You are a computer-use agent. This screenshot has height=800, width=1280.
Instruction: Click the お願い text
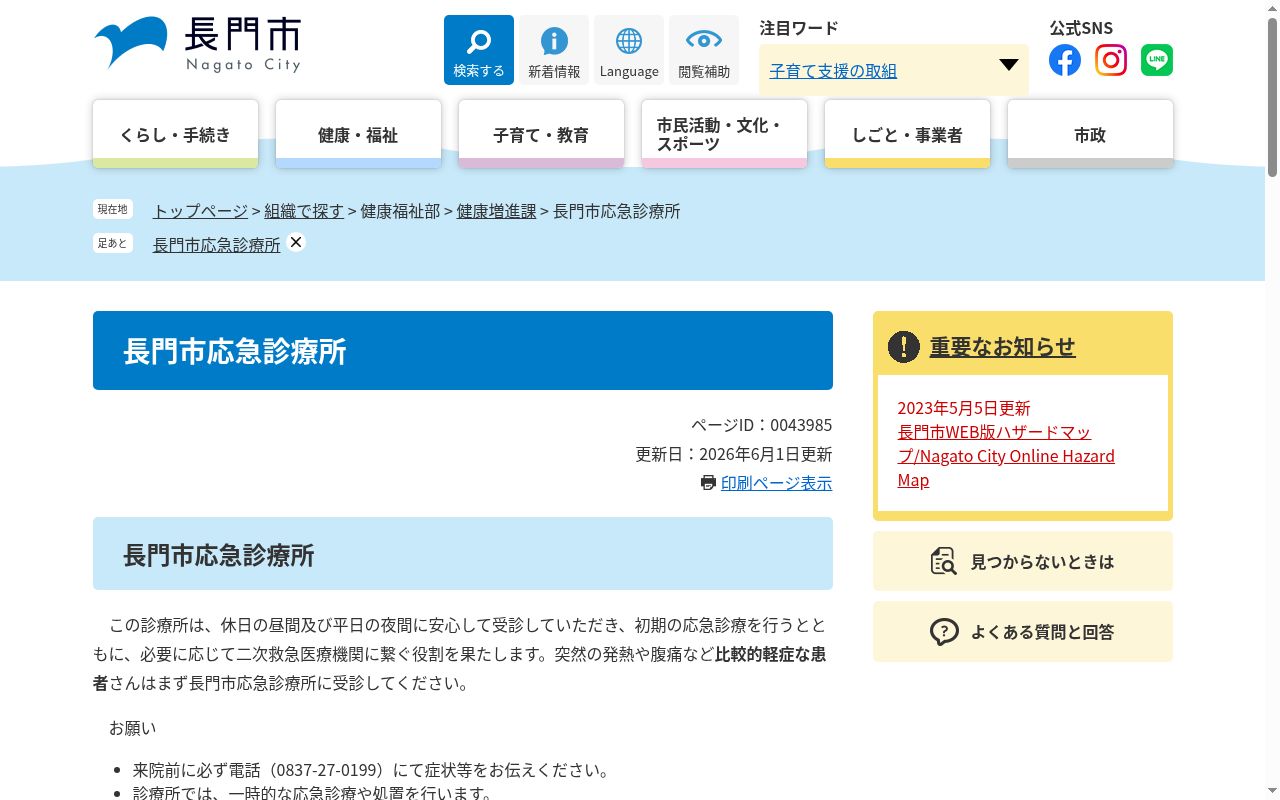(x=133, y=728)
